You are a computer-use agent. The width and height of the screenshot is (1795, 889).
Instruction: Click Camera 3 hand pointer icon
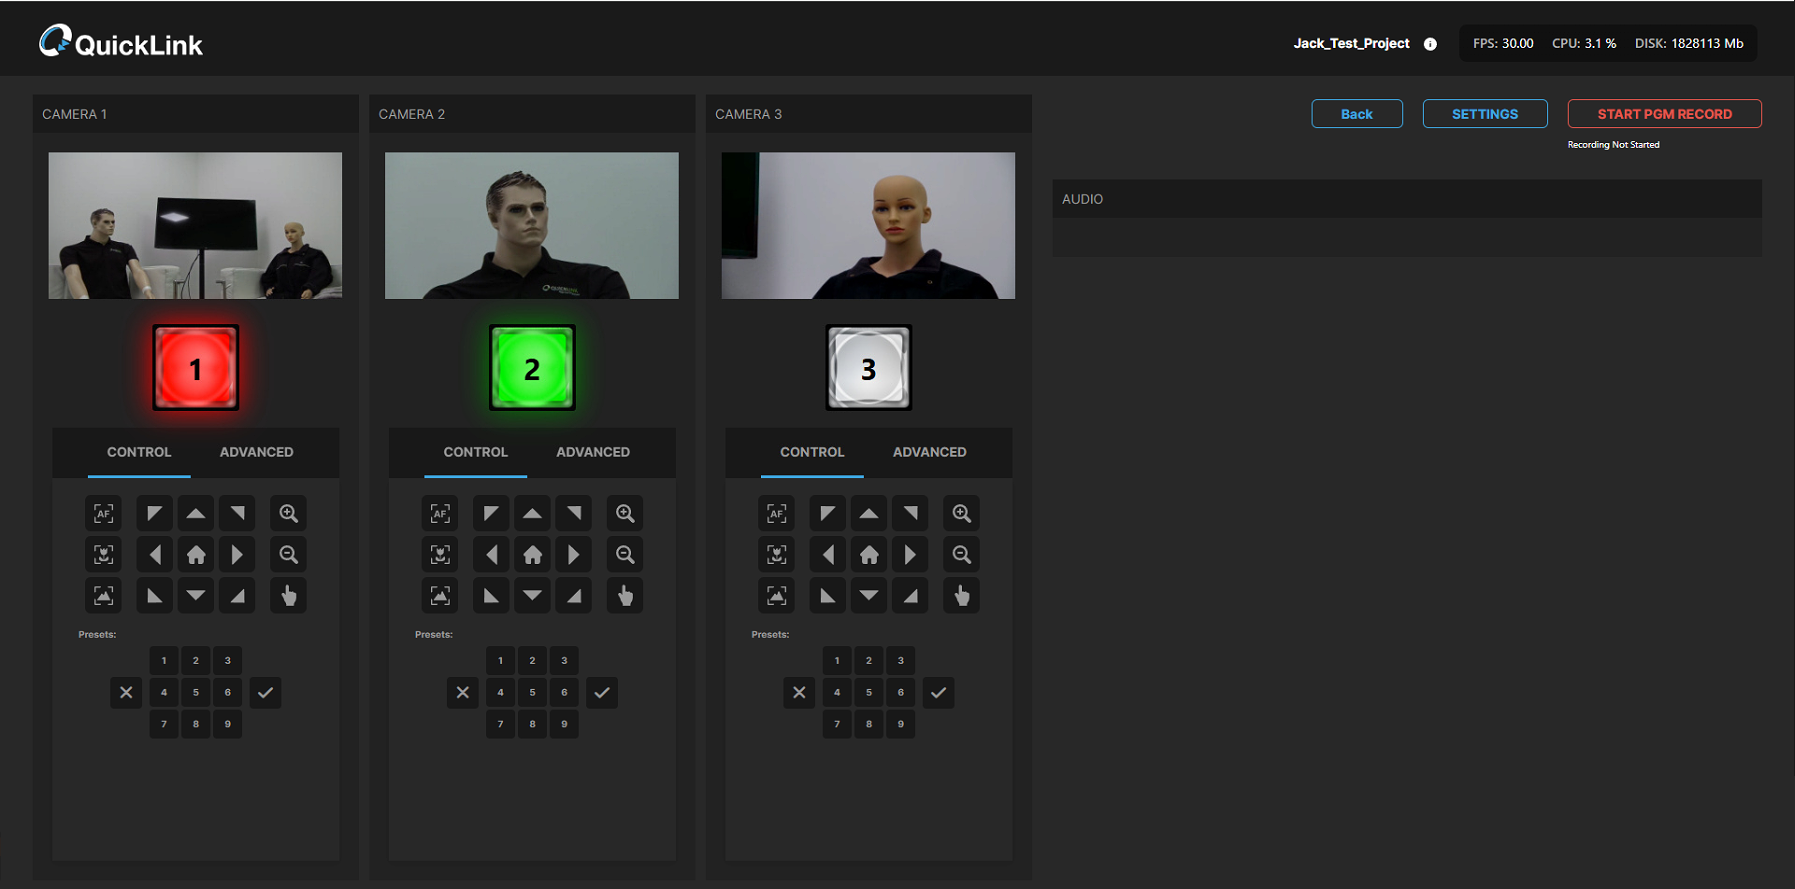pos(961,596)
